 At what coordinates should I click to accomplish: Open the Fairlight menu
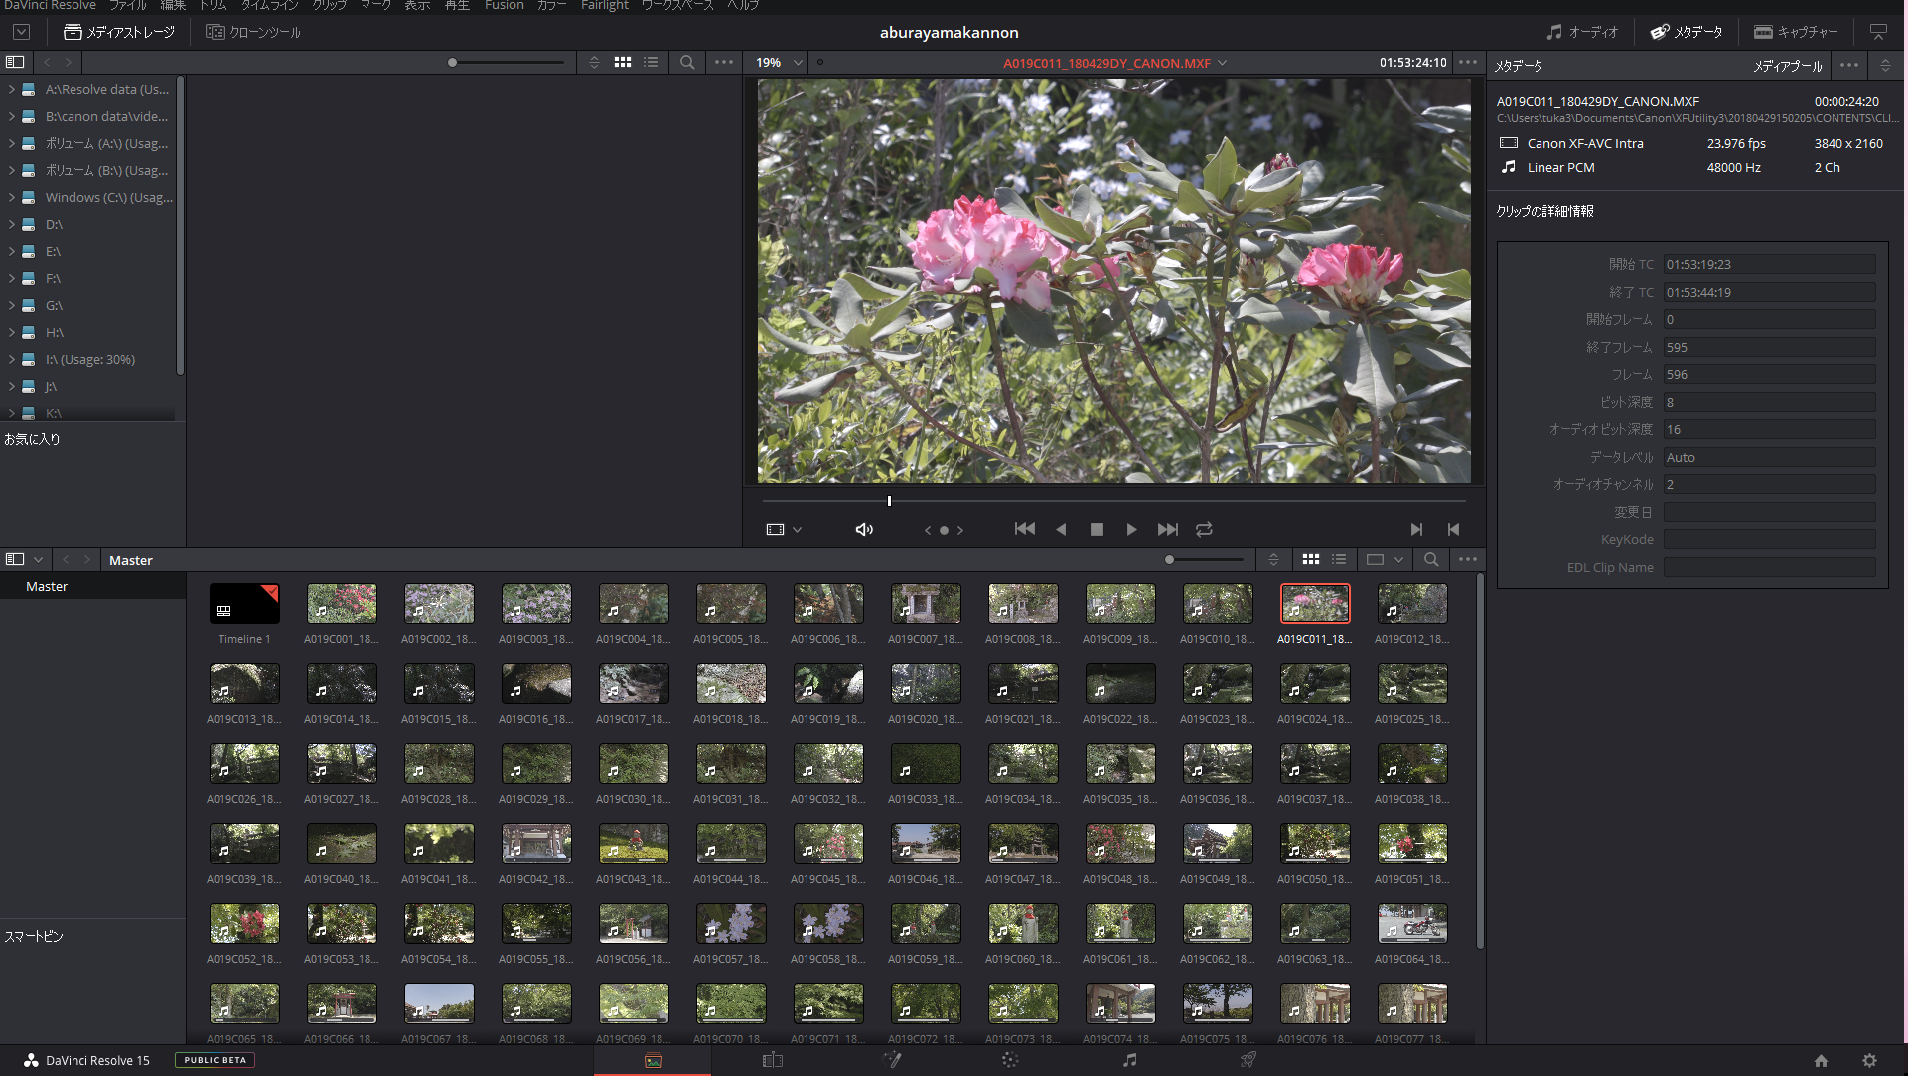(x=604, y=6)
